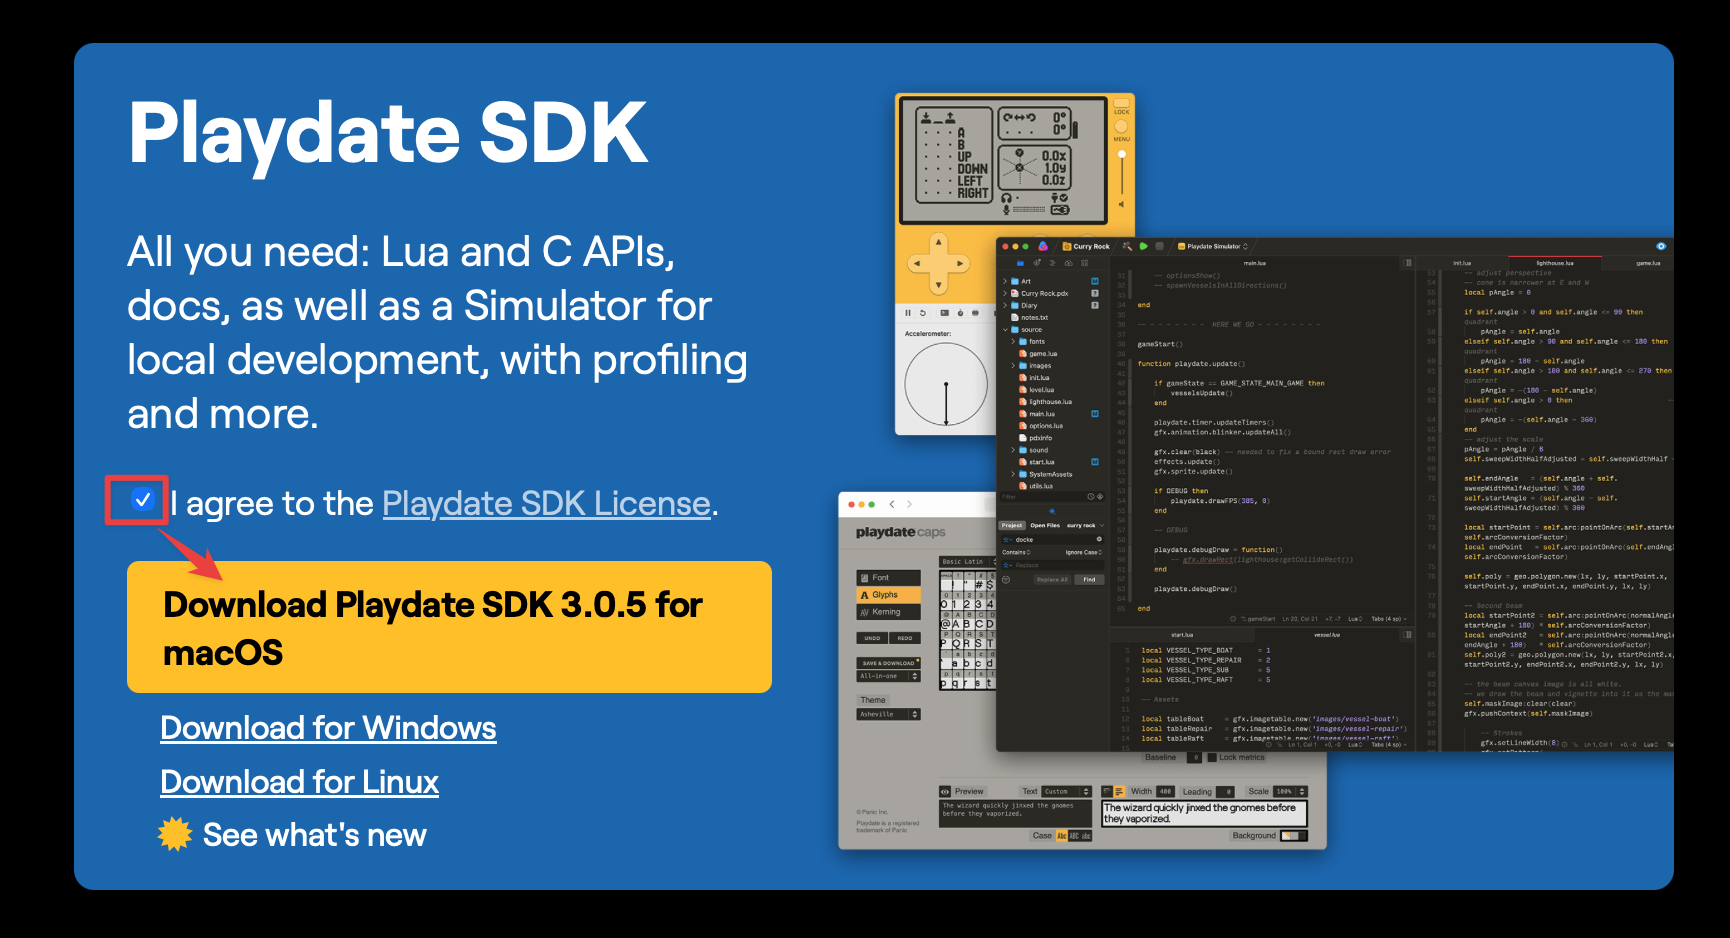1730x938 pixels.
Task: Open the Custom text dropdown
Action: pos(1067,792)
